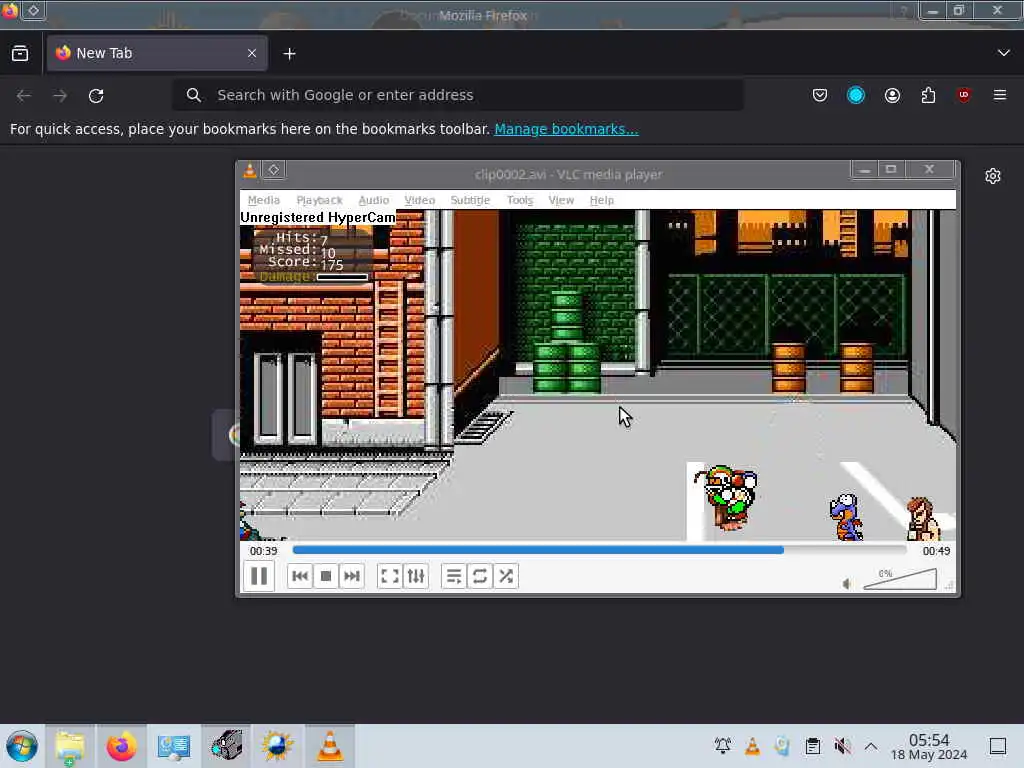
Task: Open Firefox View recent browsing icon
Action: 20,54
